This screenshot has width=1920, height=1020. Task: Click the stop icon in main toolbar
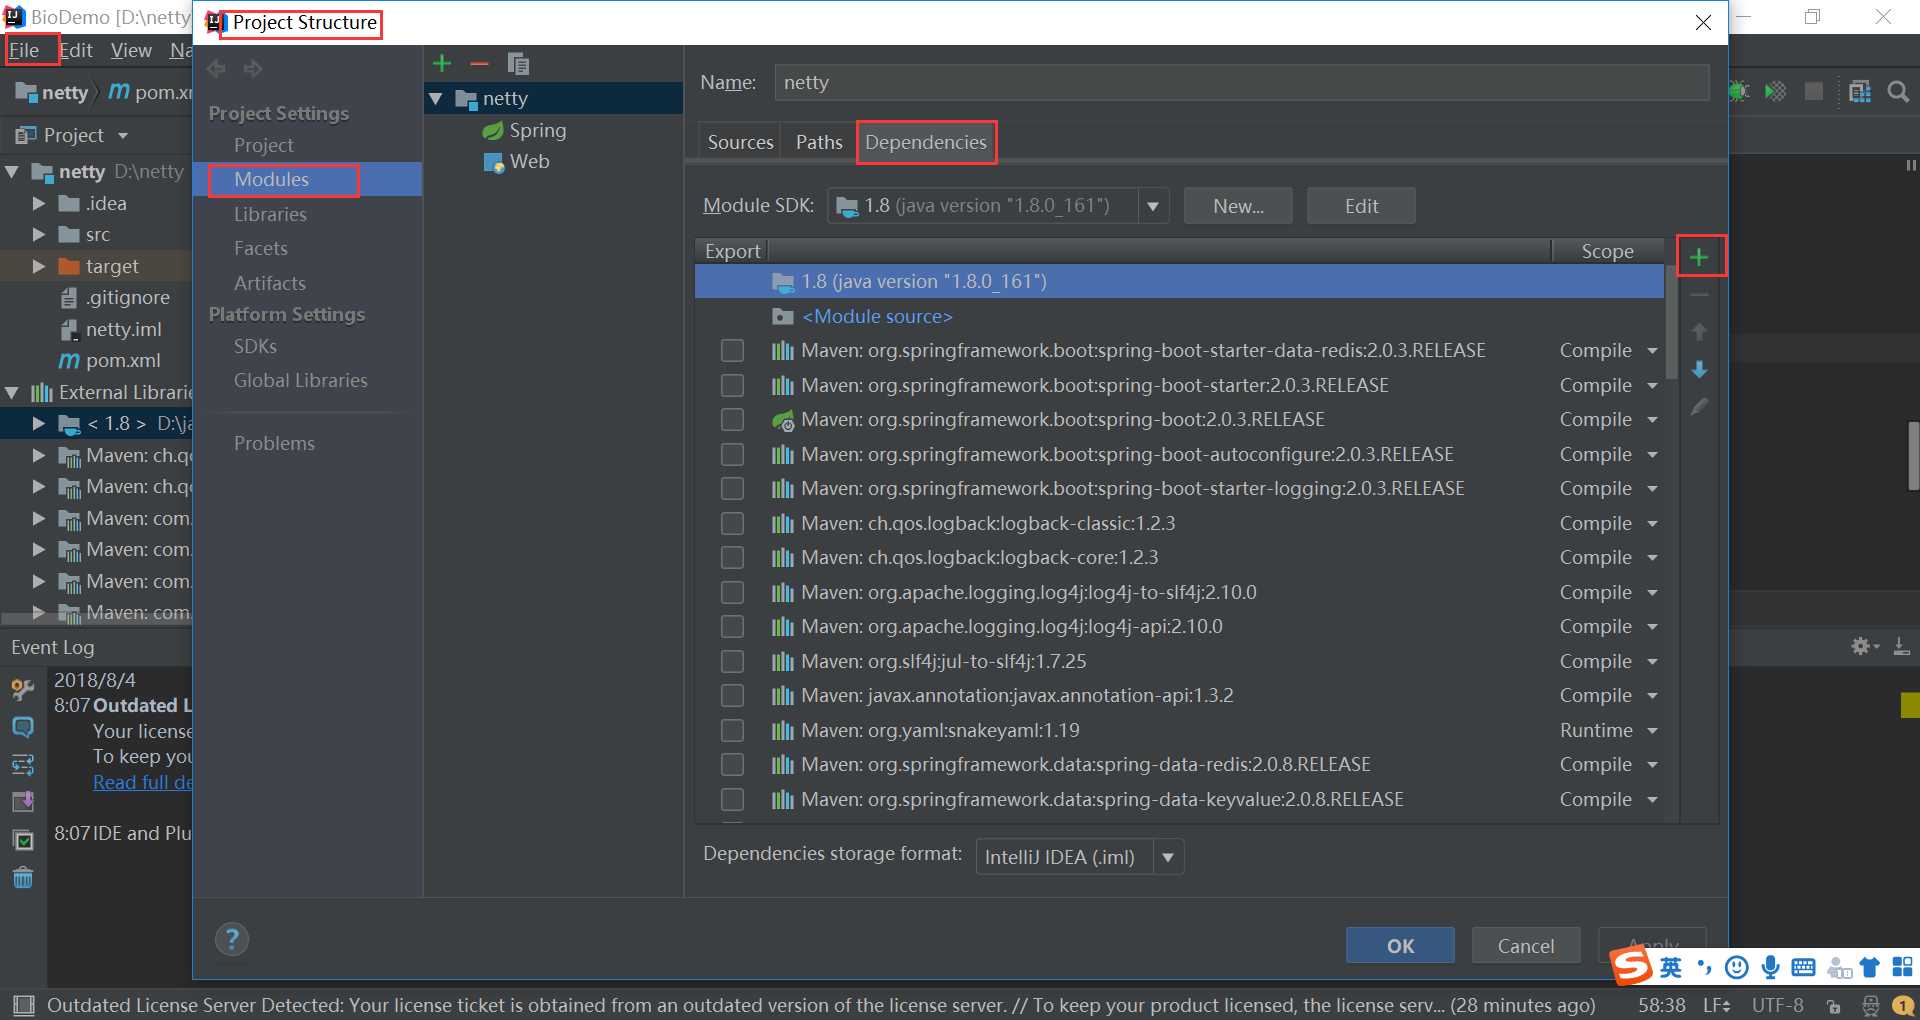(1814, 92)
